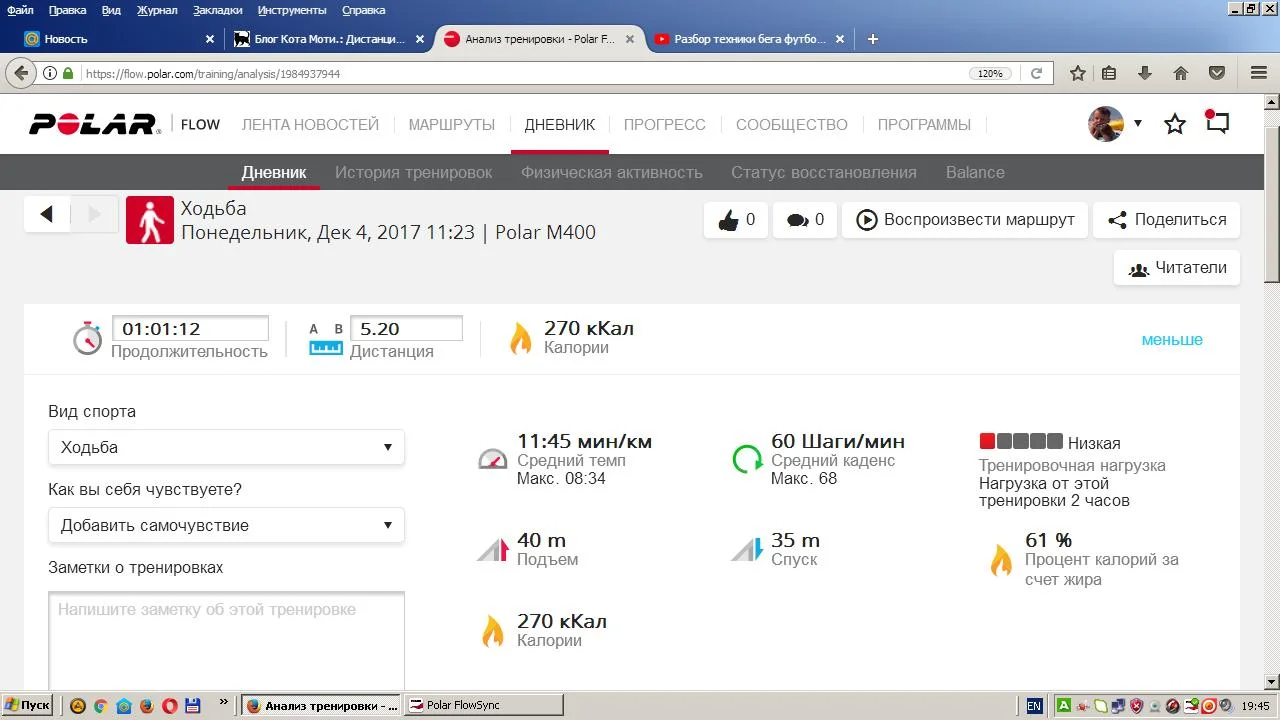The height and width of the screenshot is (720, 1280).
Task: Click Воспроизвести маршрут button
Action: pyautogui.click(x=965, y=220)
